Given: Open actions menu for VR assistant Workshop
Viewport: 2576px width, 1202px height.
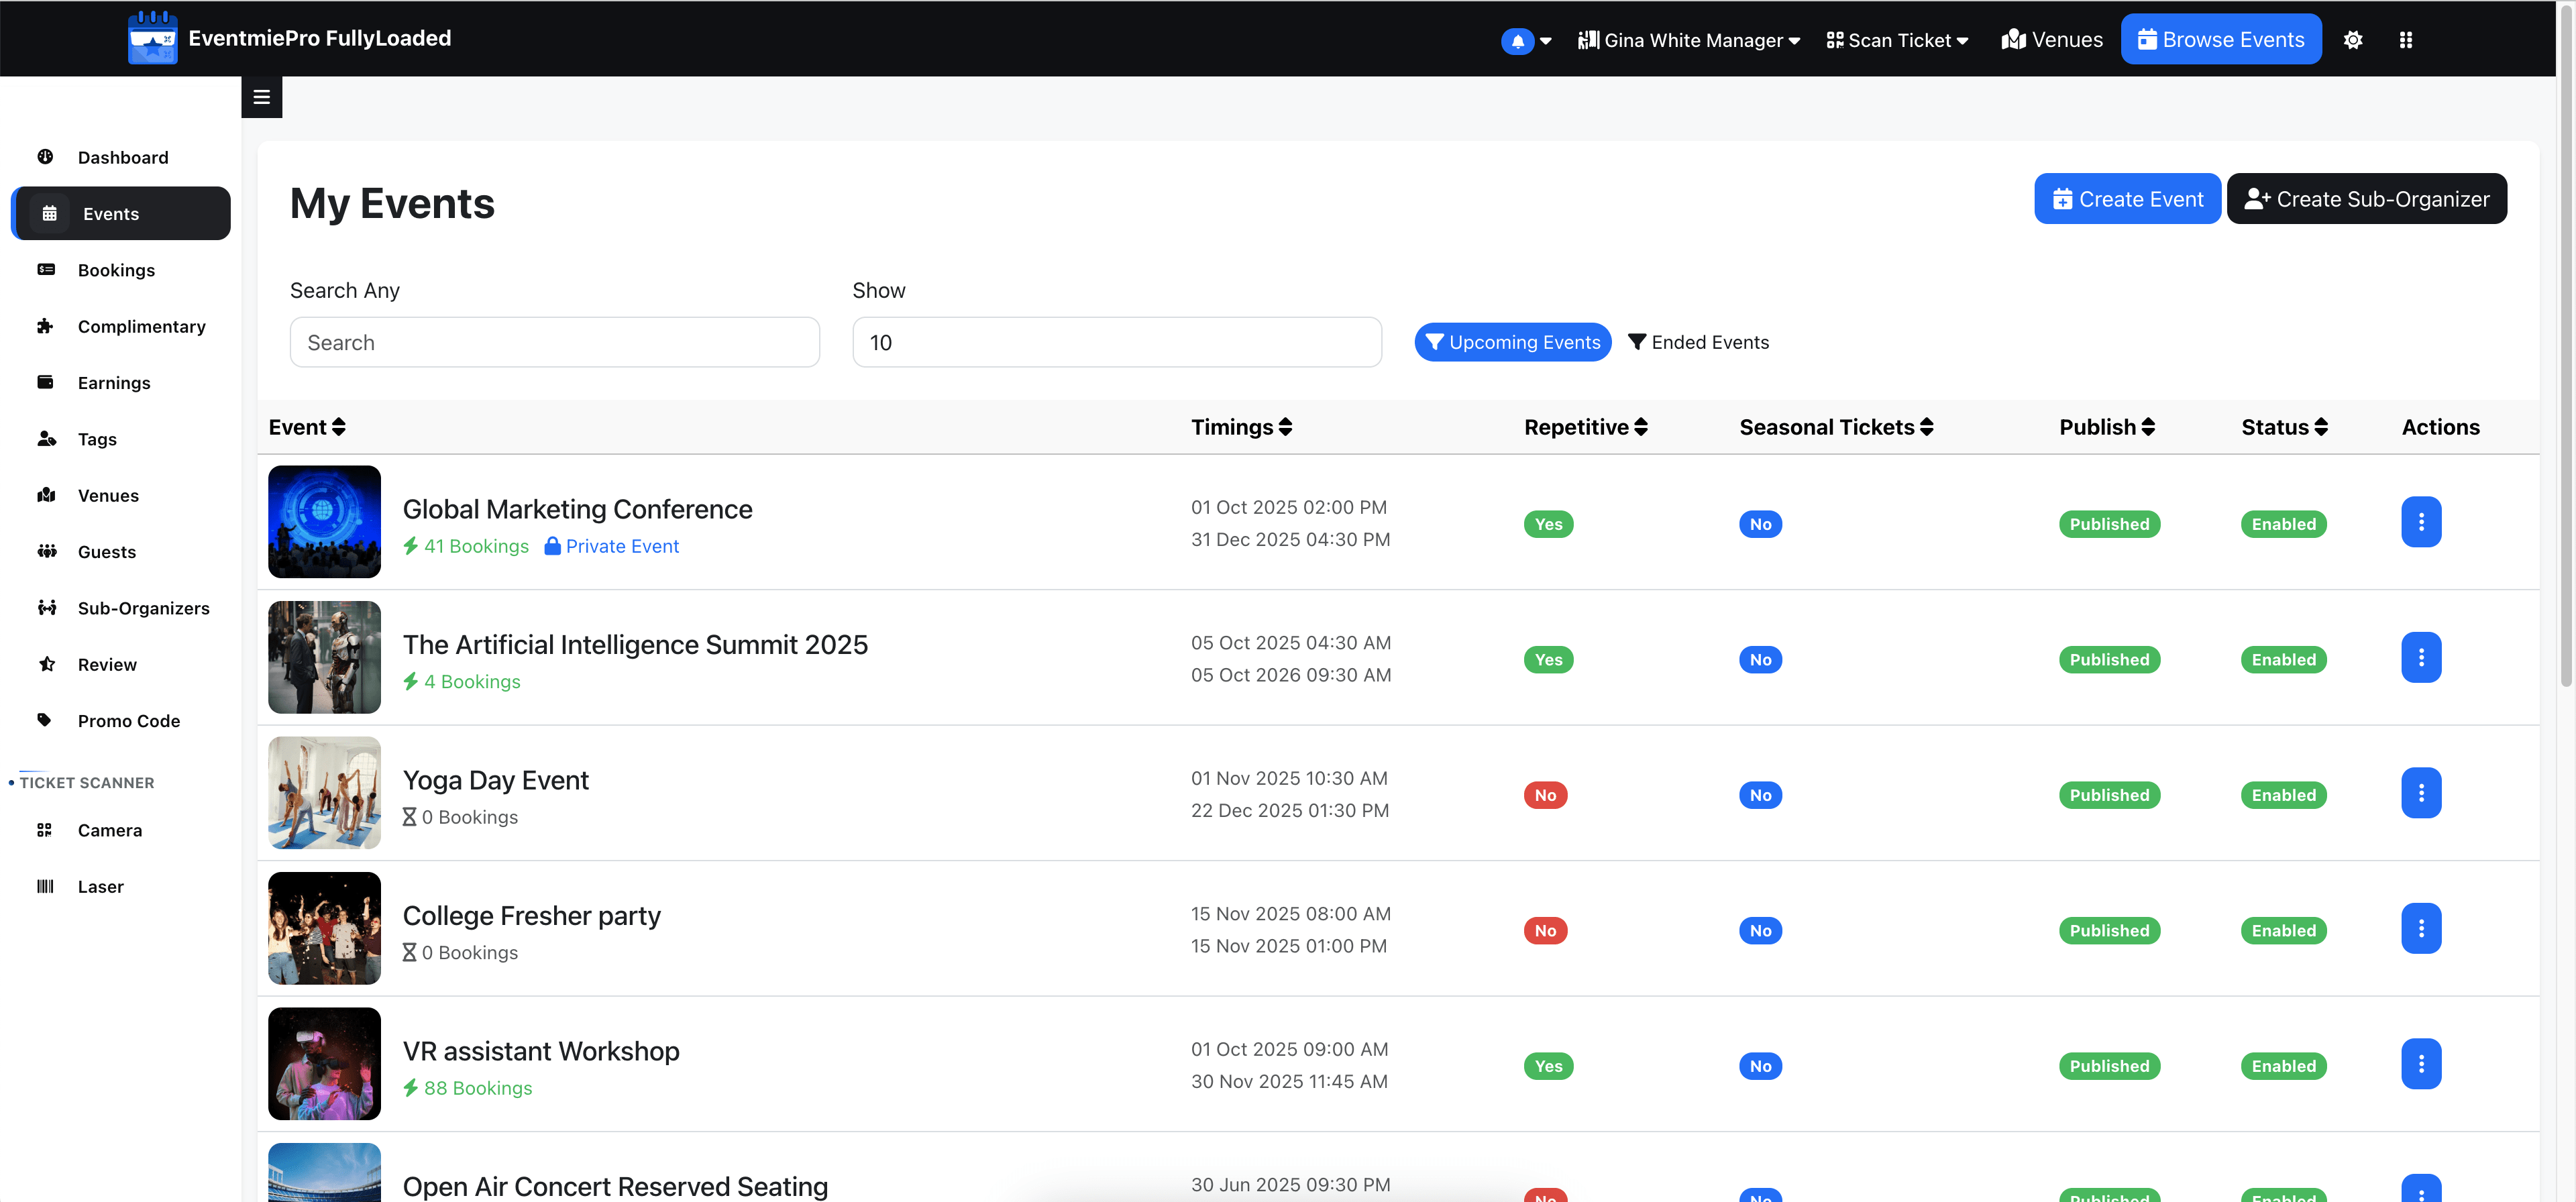Looking at the screenshot, I should point(2420,1064).
